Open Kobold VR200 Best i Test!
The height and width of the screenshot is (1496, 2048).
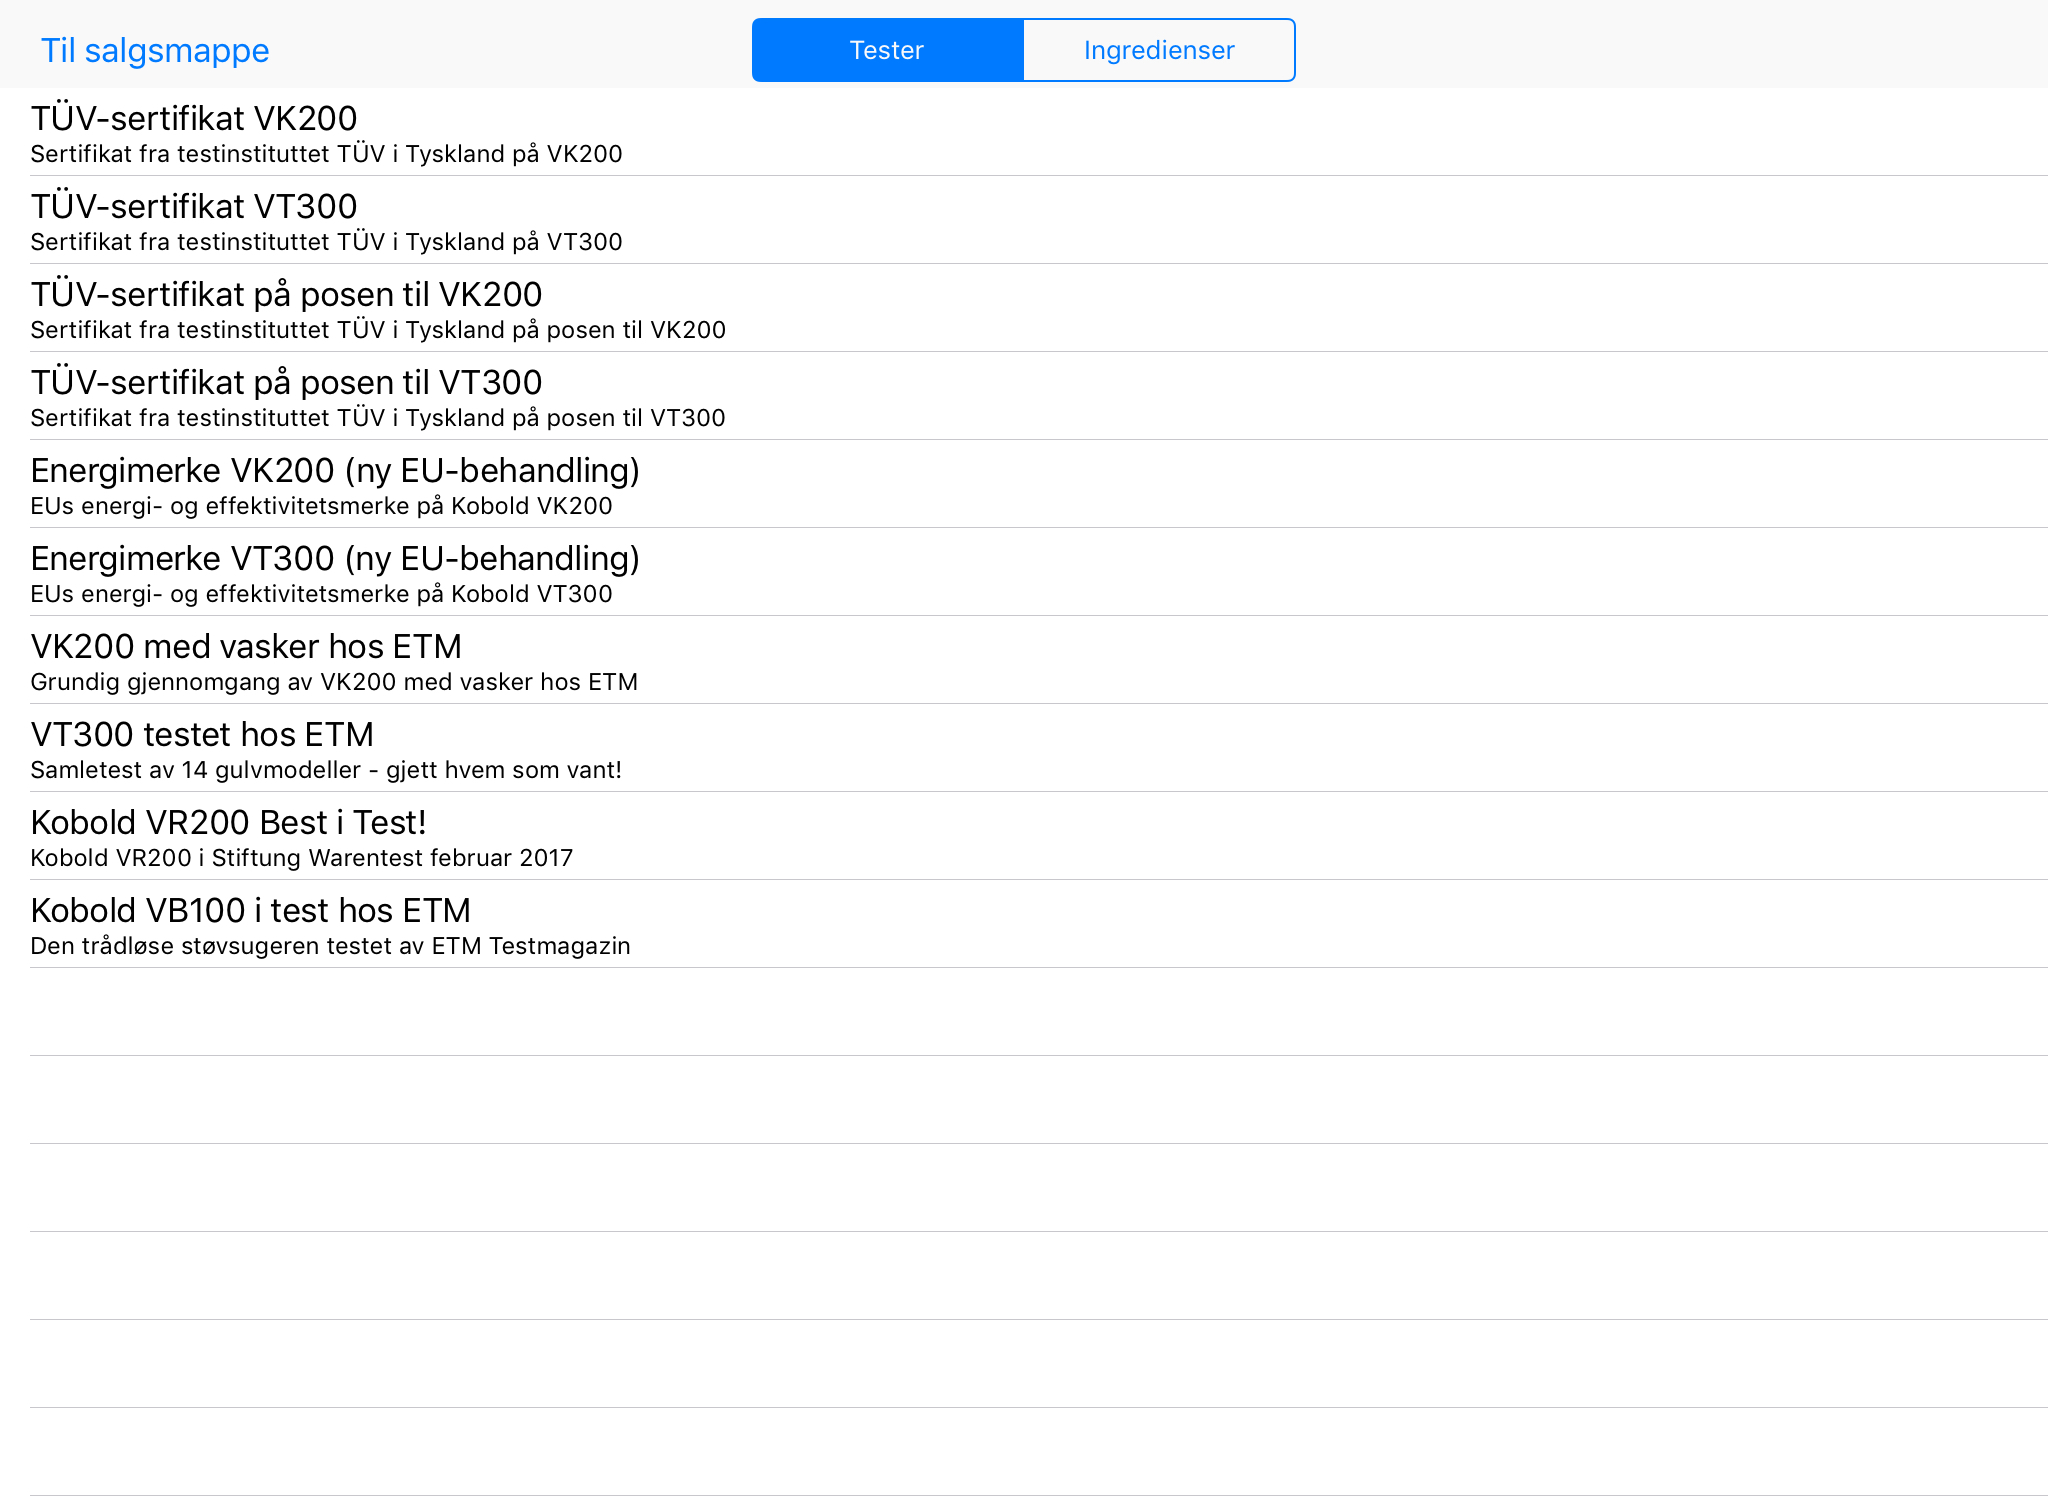click(228, 823)
